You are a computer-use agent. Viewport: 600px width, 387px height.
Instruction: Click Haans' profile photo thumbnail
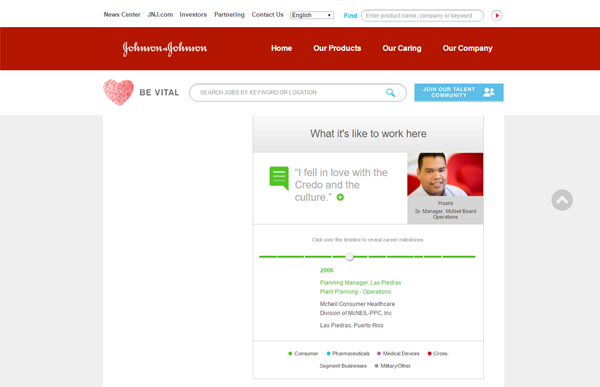(x=445, y=175)
